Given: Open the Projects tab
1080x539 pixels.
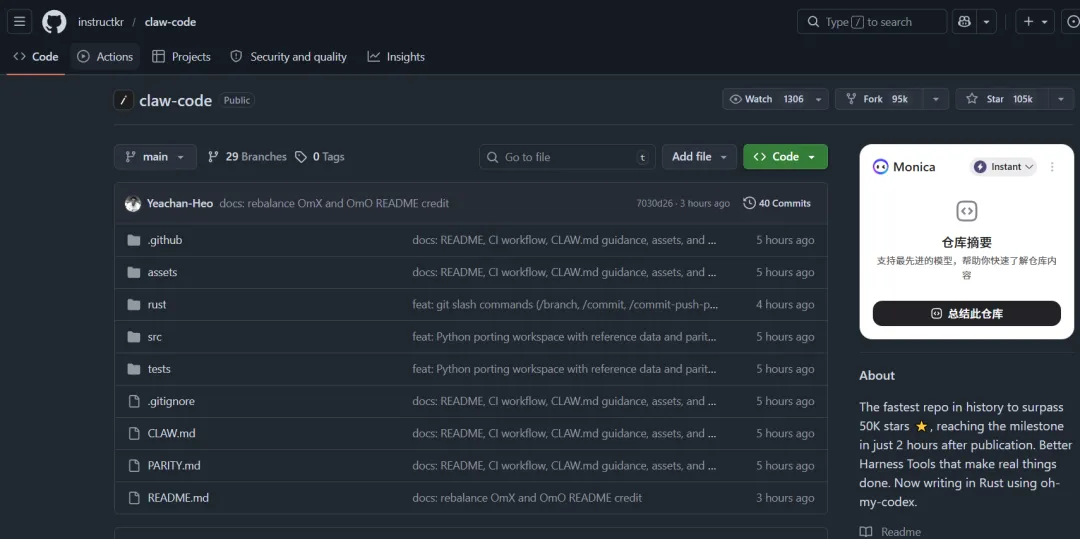Looking at the screenshot, I should pos(181,57).
